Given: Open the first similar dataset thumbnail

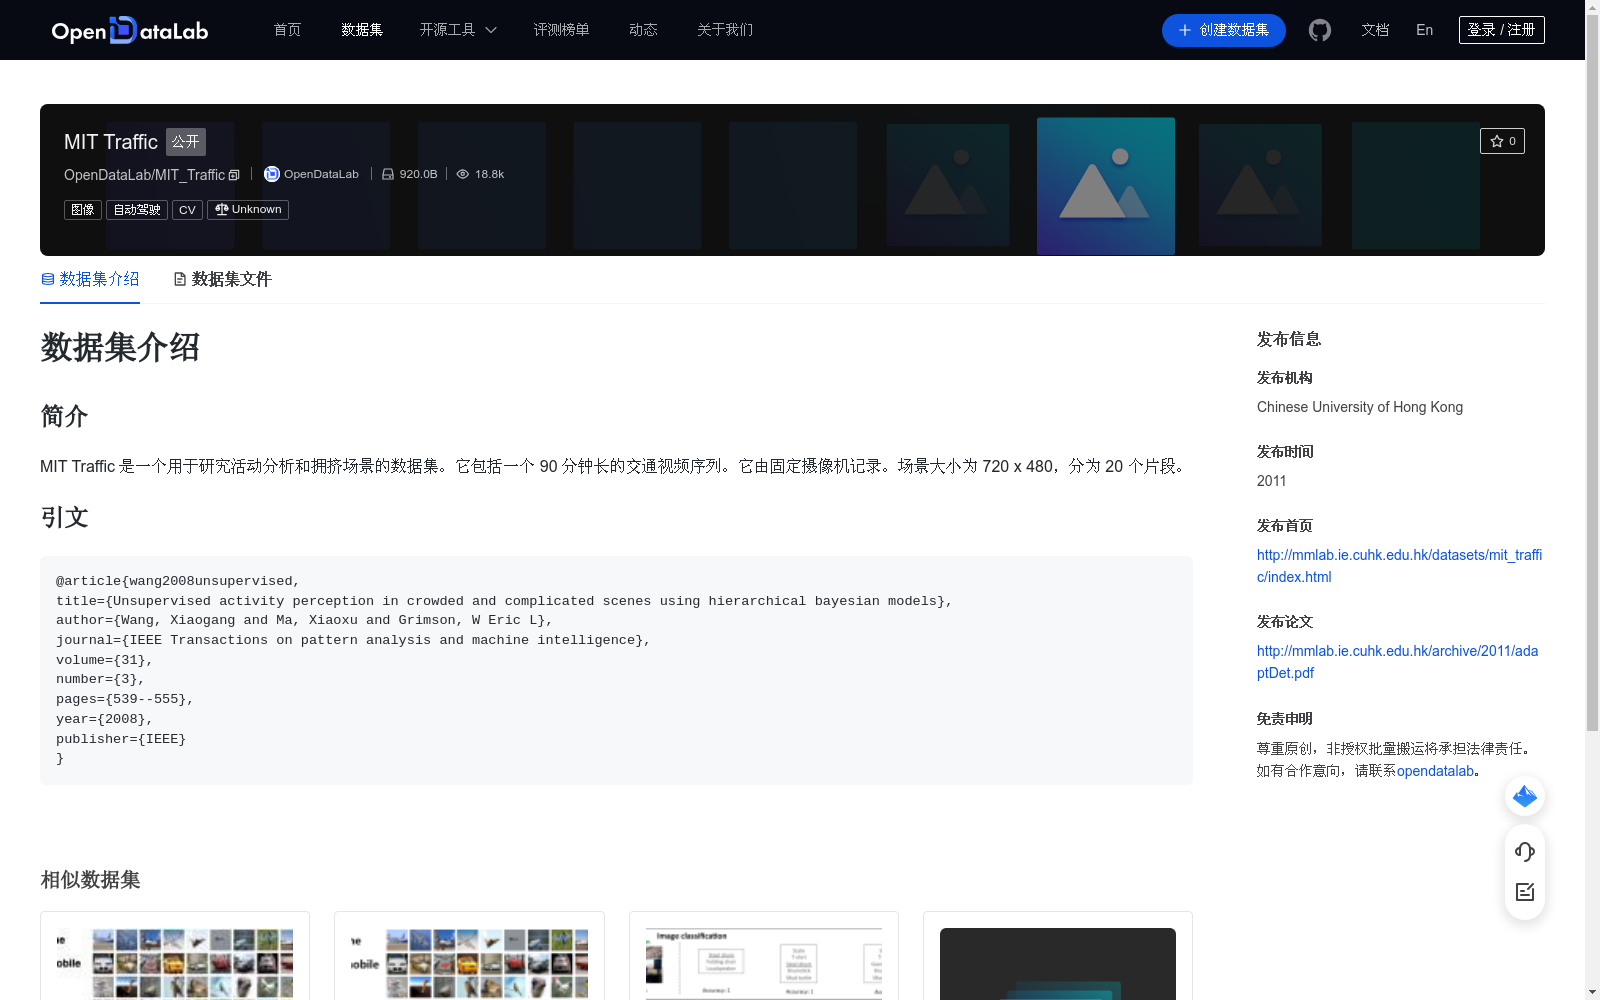Looking at the screenshot, I should [175, 963].
